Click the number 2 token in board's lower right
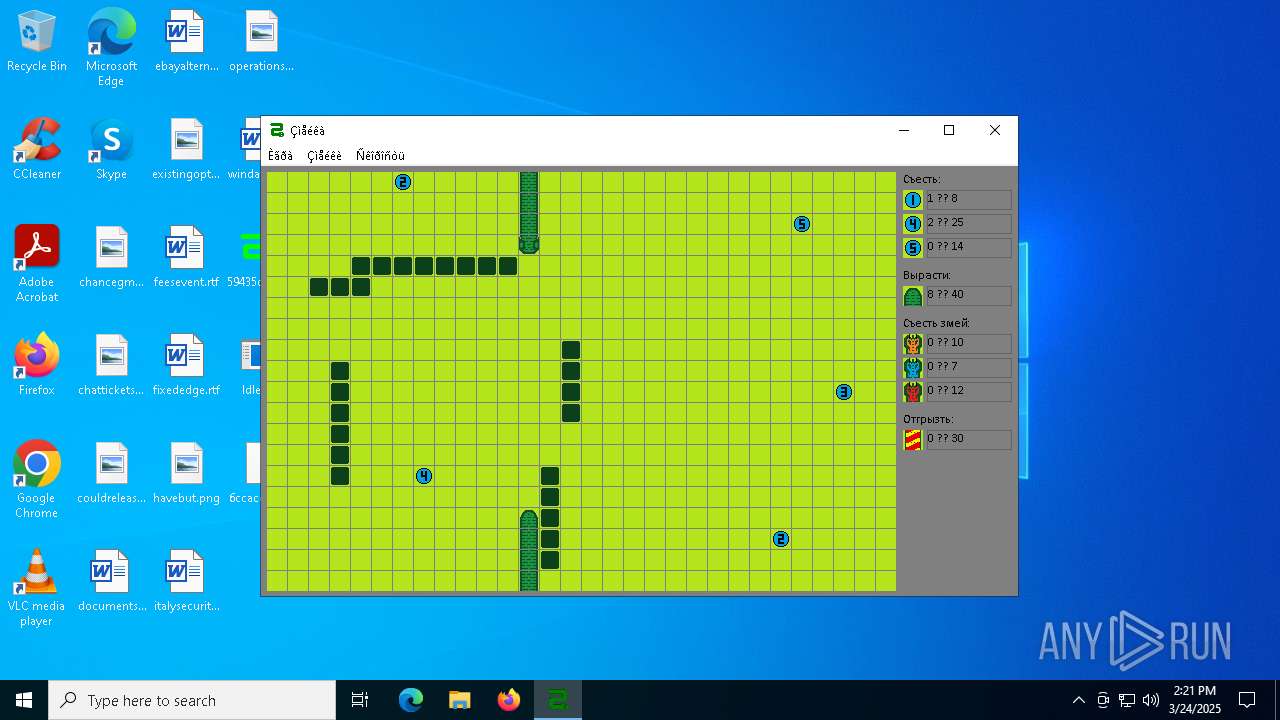The width and height of the screenshot is (1280, 720). click(x=781, y=539)
